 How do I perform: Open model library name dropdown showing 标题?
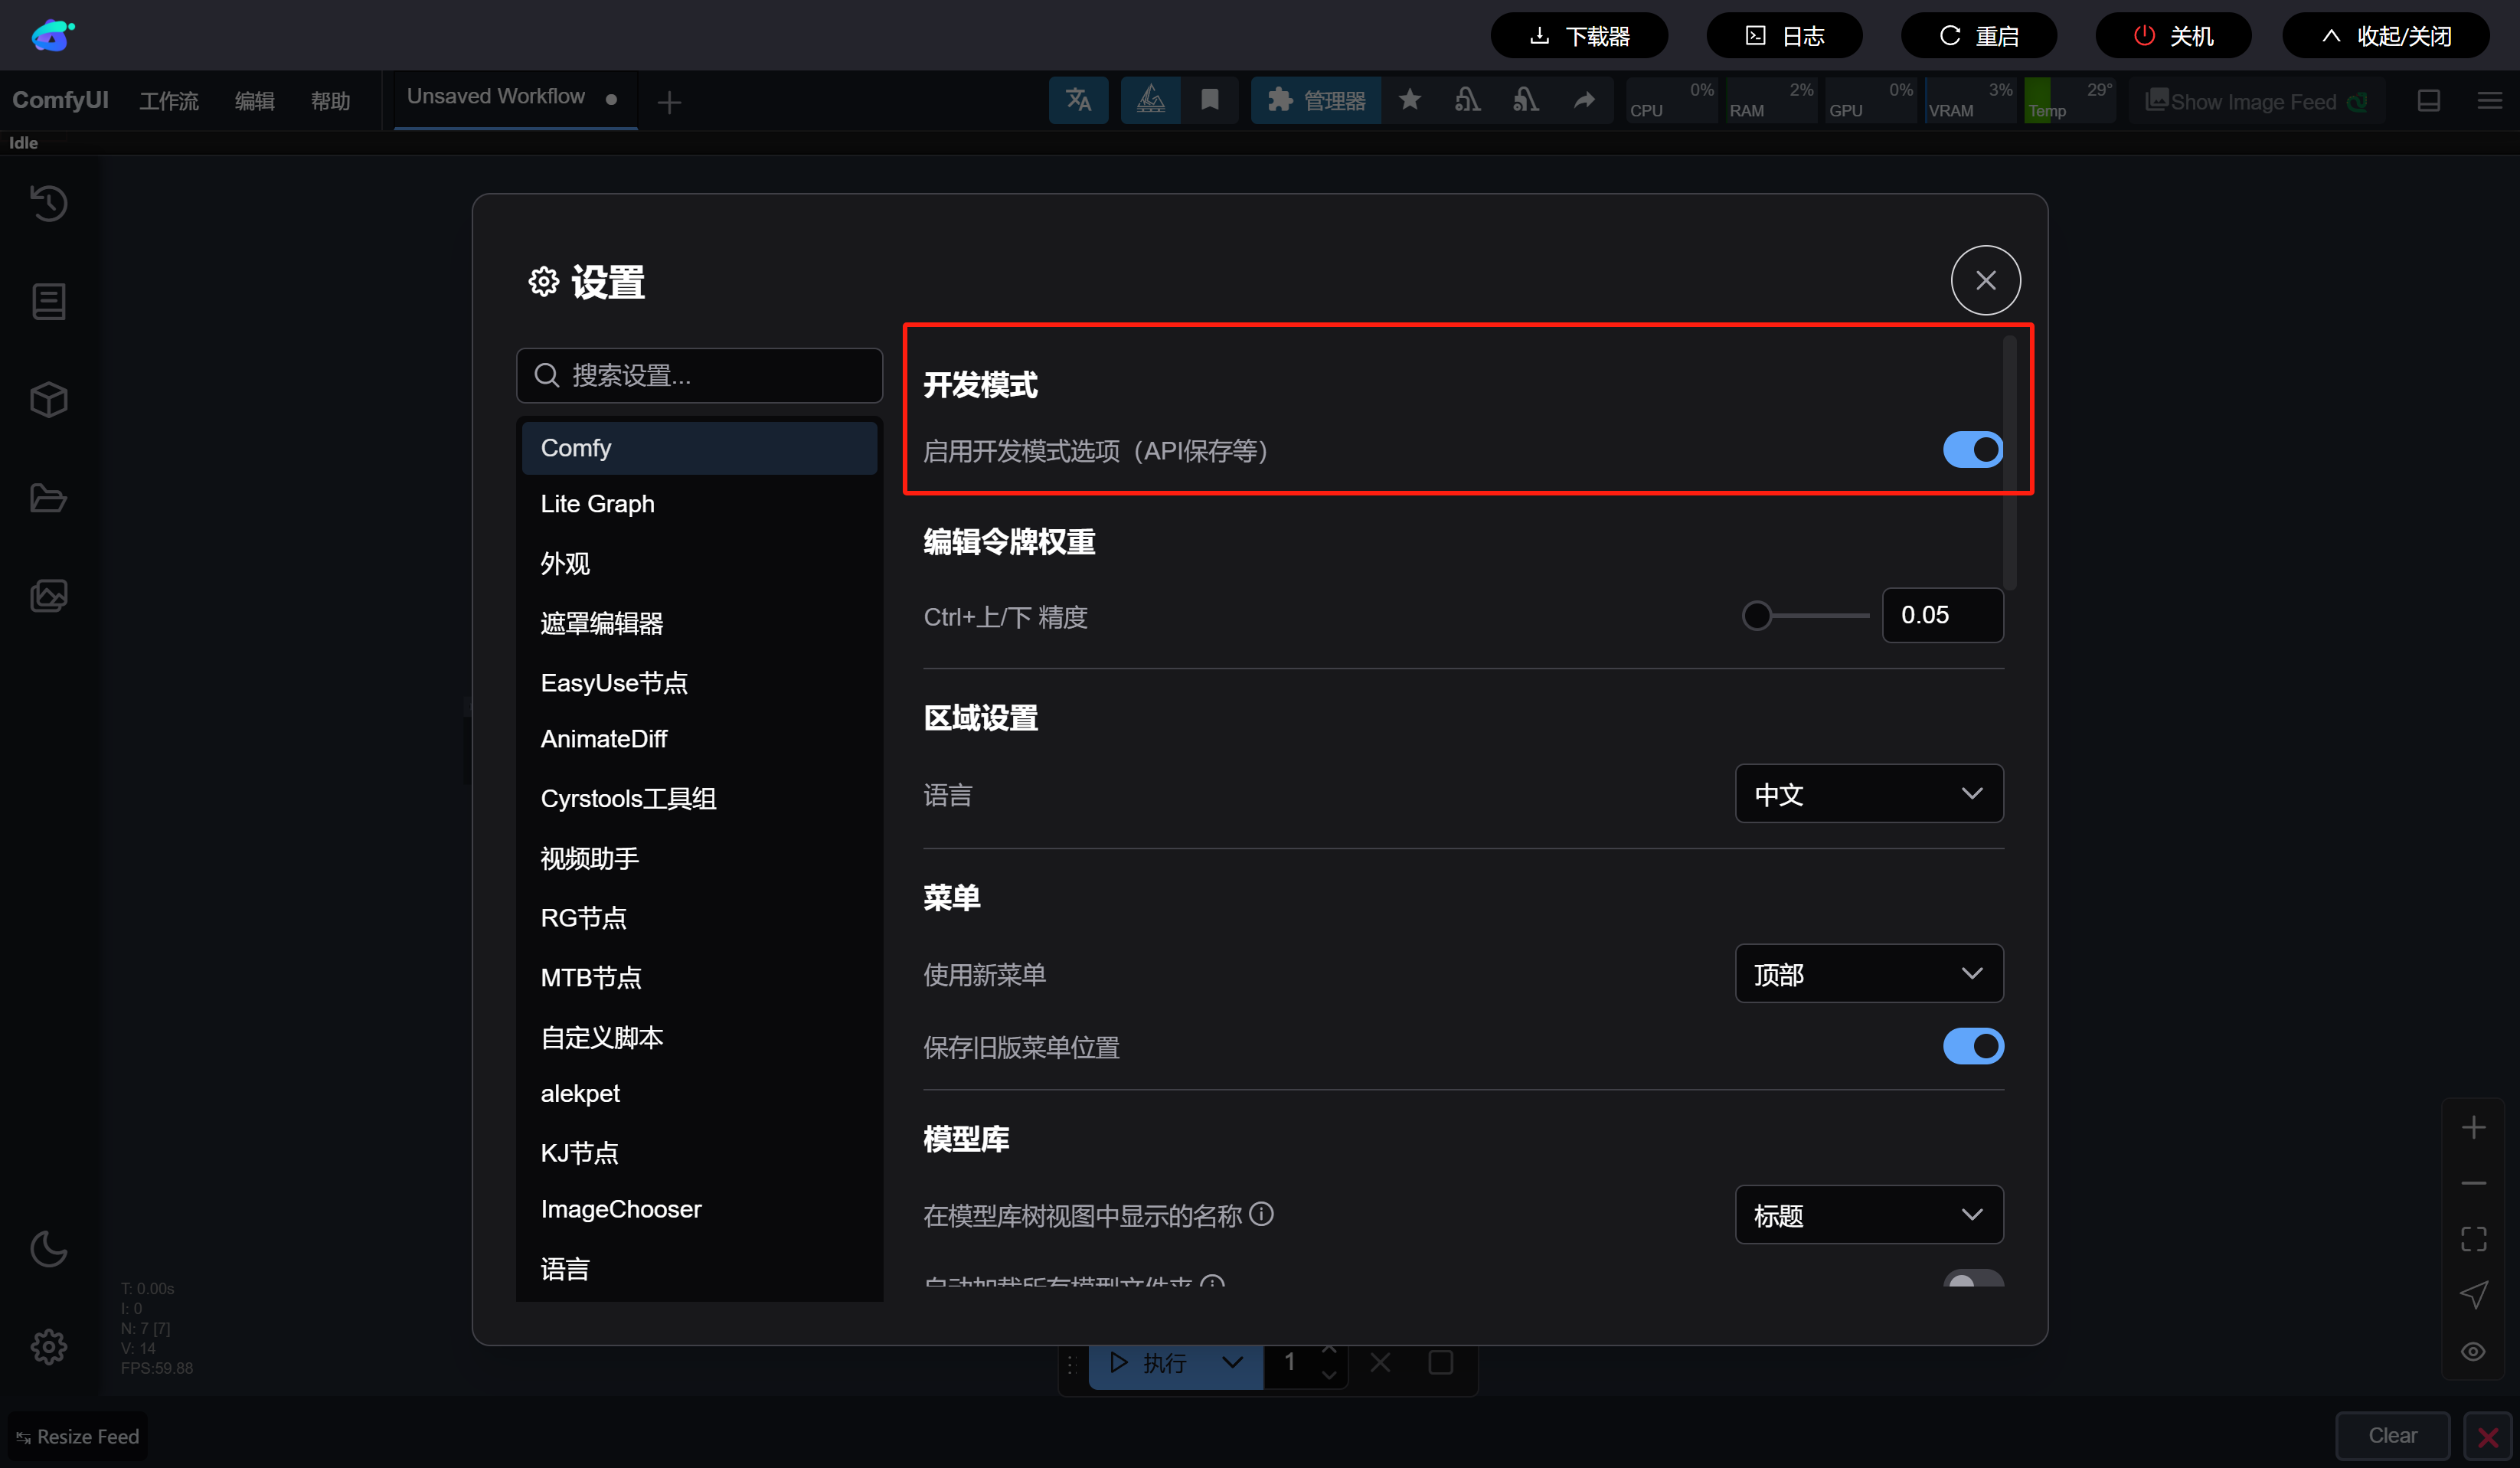pos(1869,1215)
